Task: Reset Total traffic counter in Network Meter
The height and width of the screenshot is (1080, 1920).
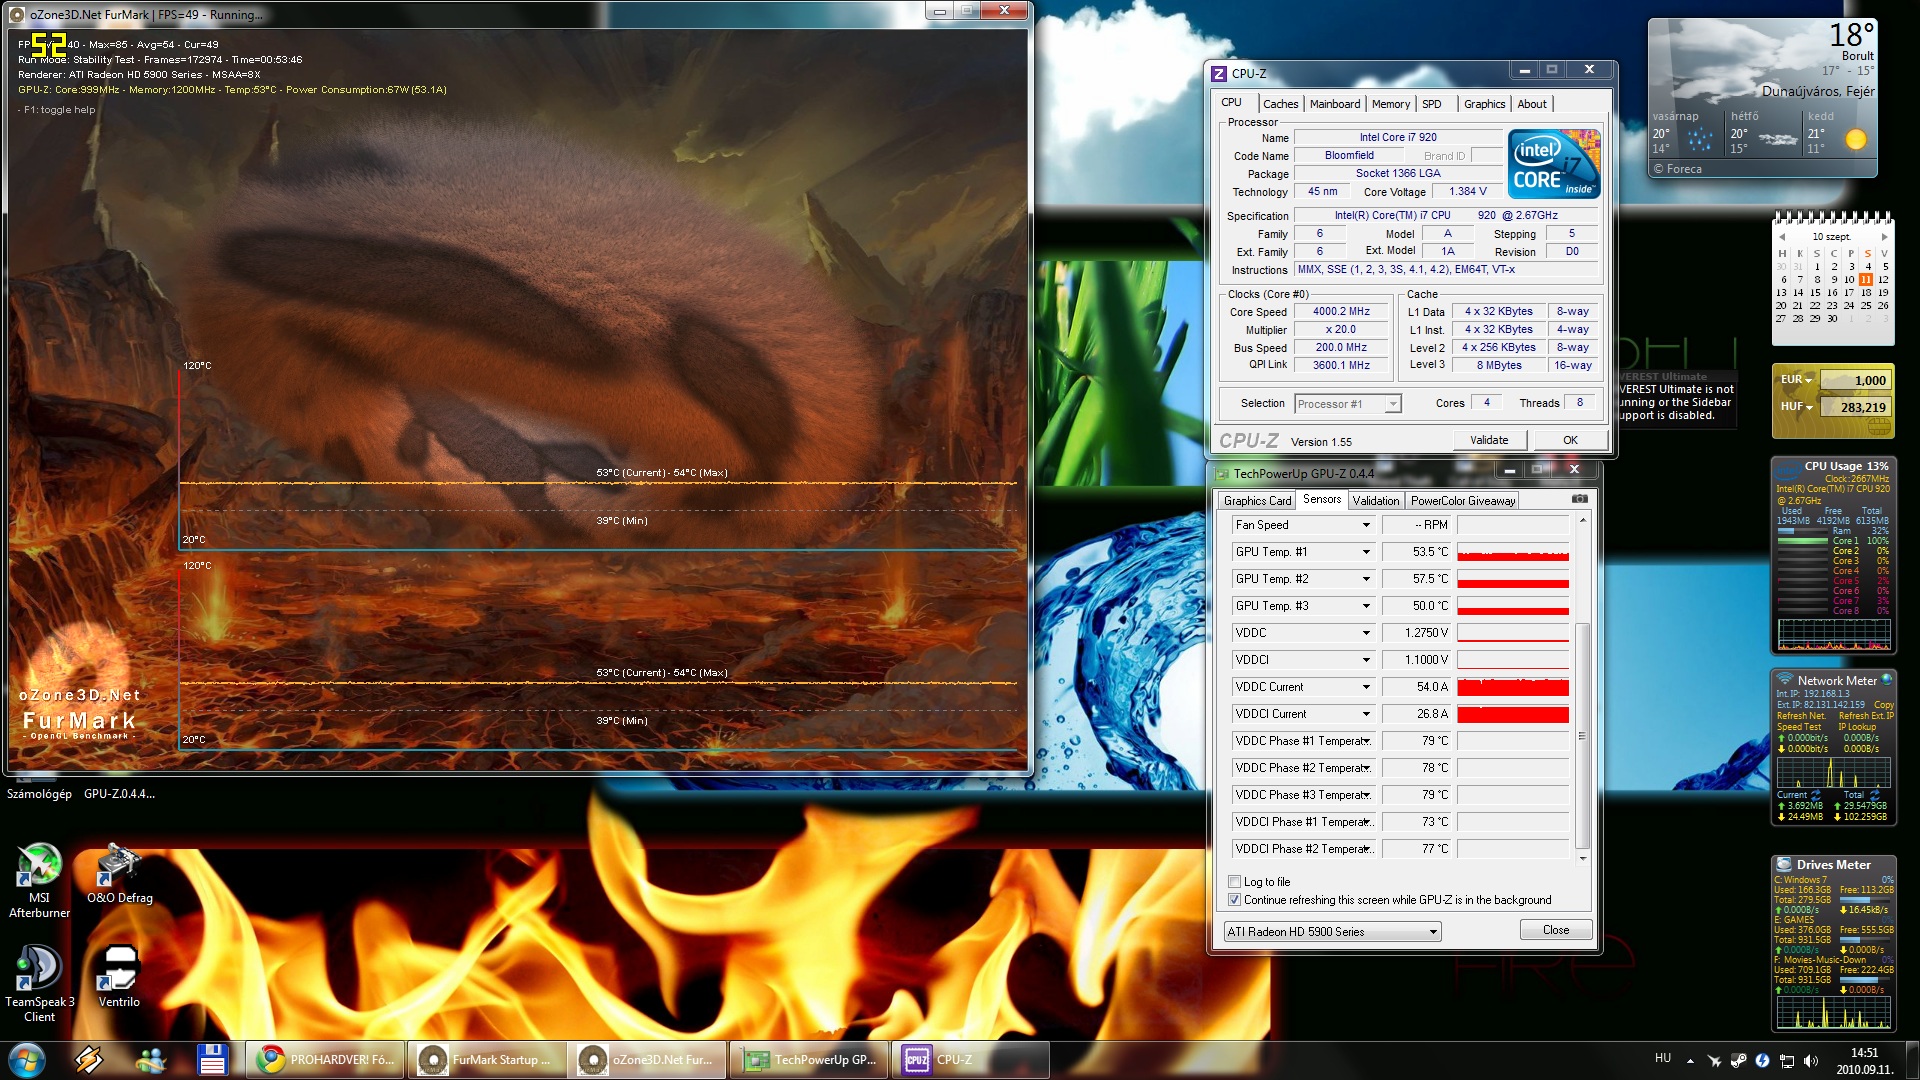Action: coord(1874,795)
